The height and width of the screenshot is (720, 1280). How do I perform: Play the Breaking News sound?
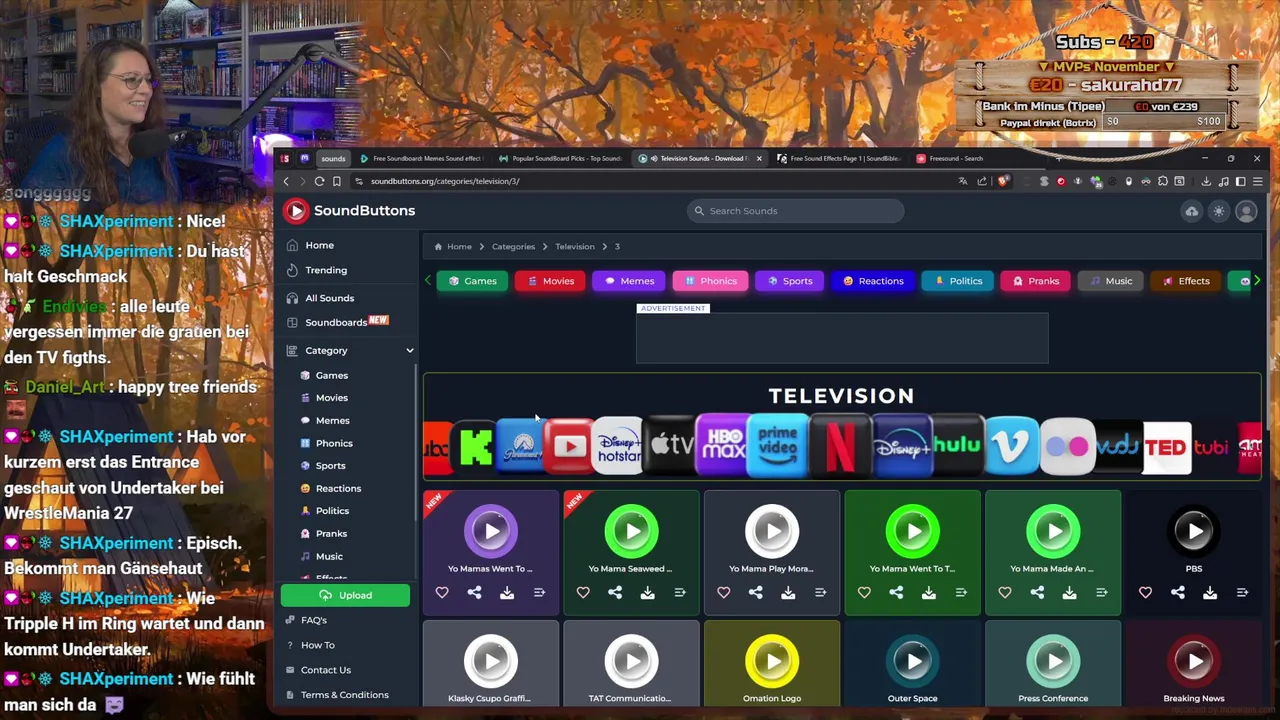pos(1194,661)
